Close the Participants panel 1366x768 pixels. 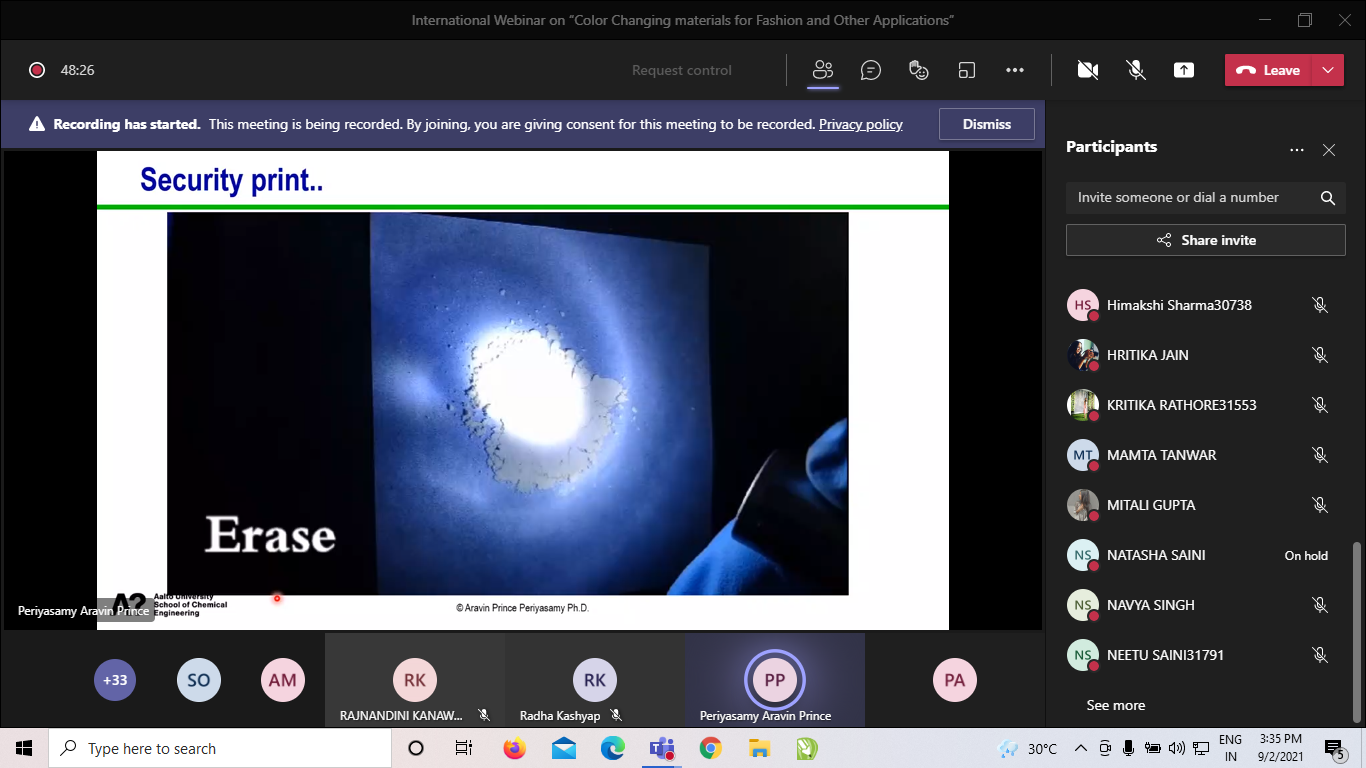tap(1328, 150)
